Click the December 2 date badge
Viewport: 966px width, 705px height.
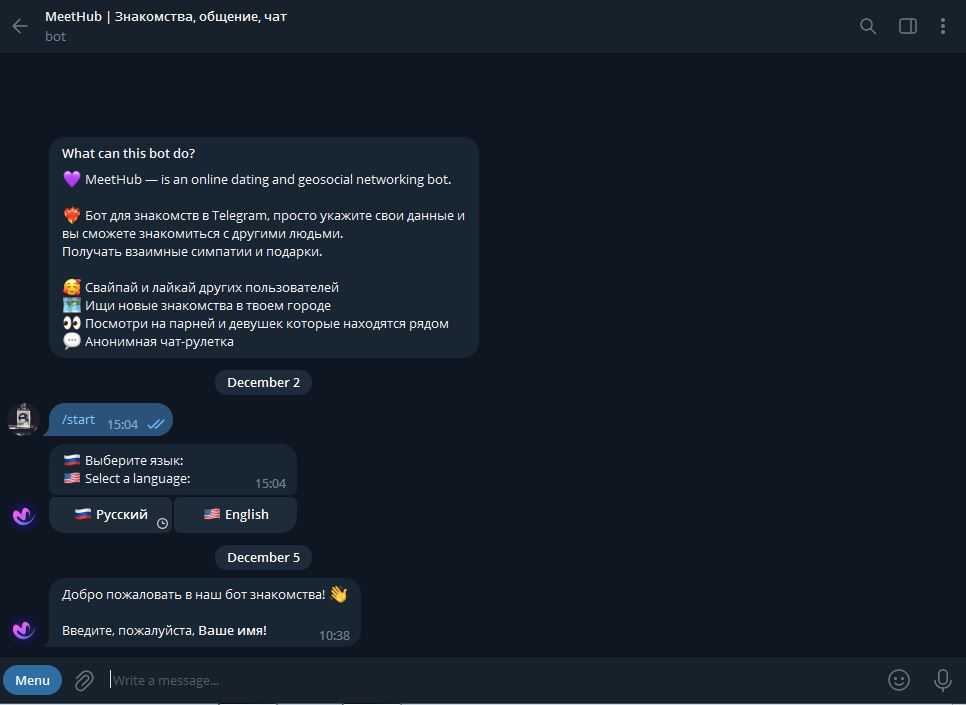point(263,383)
